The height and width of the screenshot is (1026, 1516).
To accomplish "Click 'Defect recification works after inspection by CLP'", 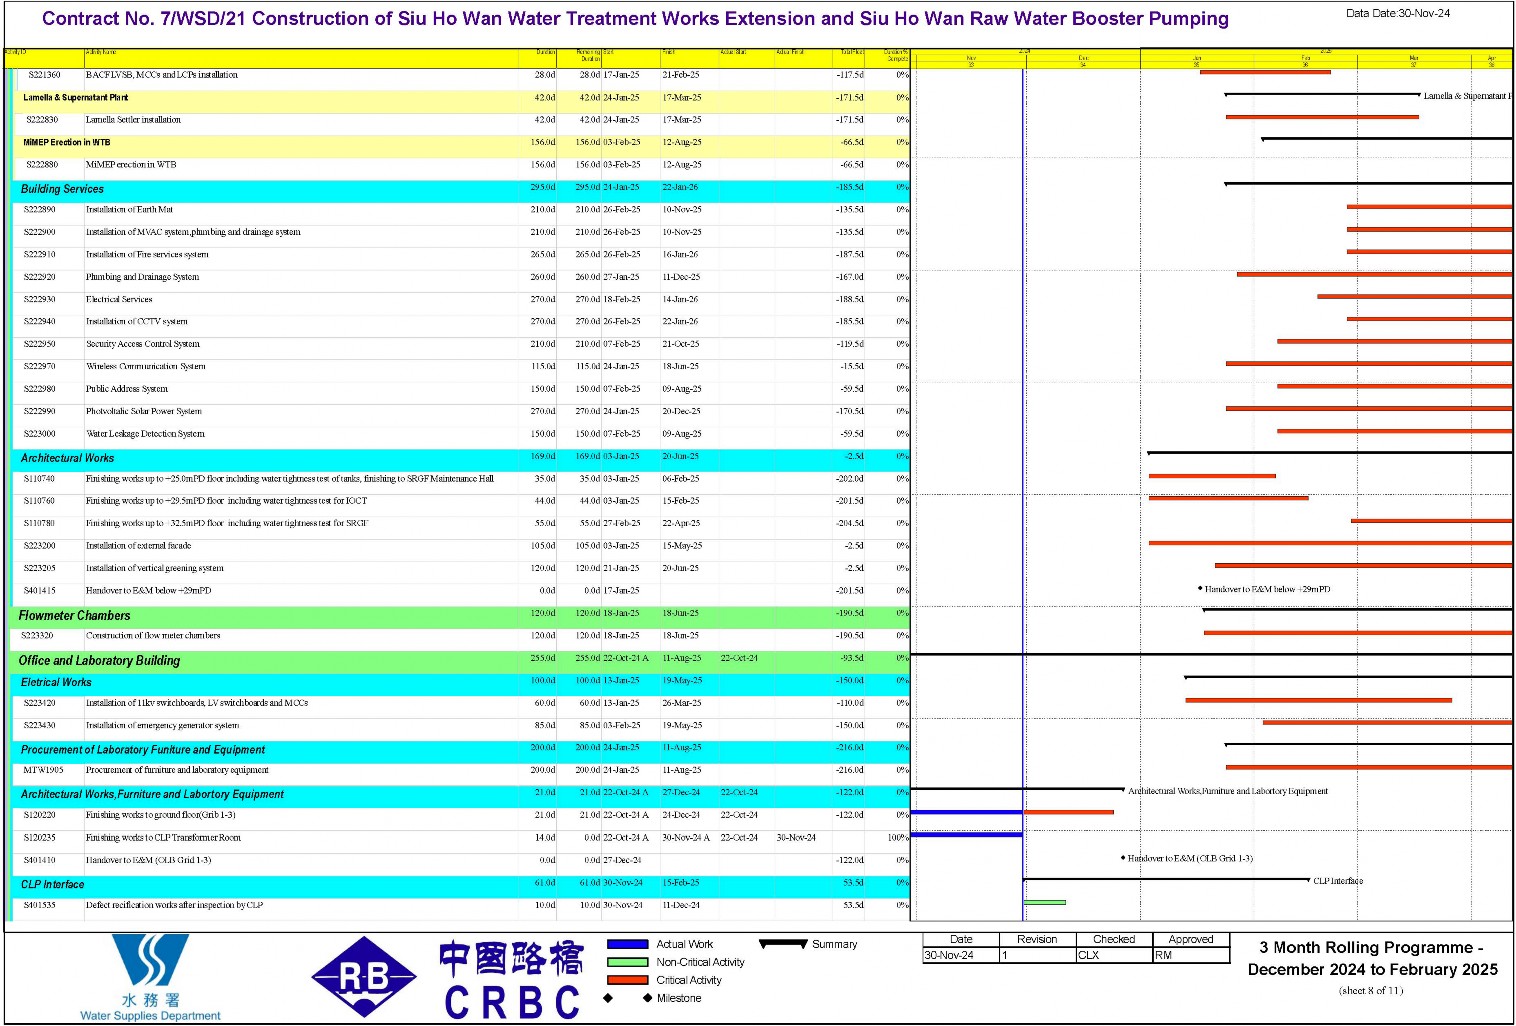I will pyautogui.click(x=174, y=905).
